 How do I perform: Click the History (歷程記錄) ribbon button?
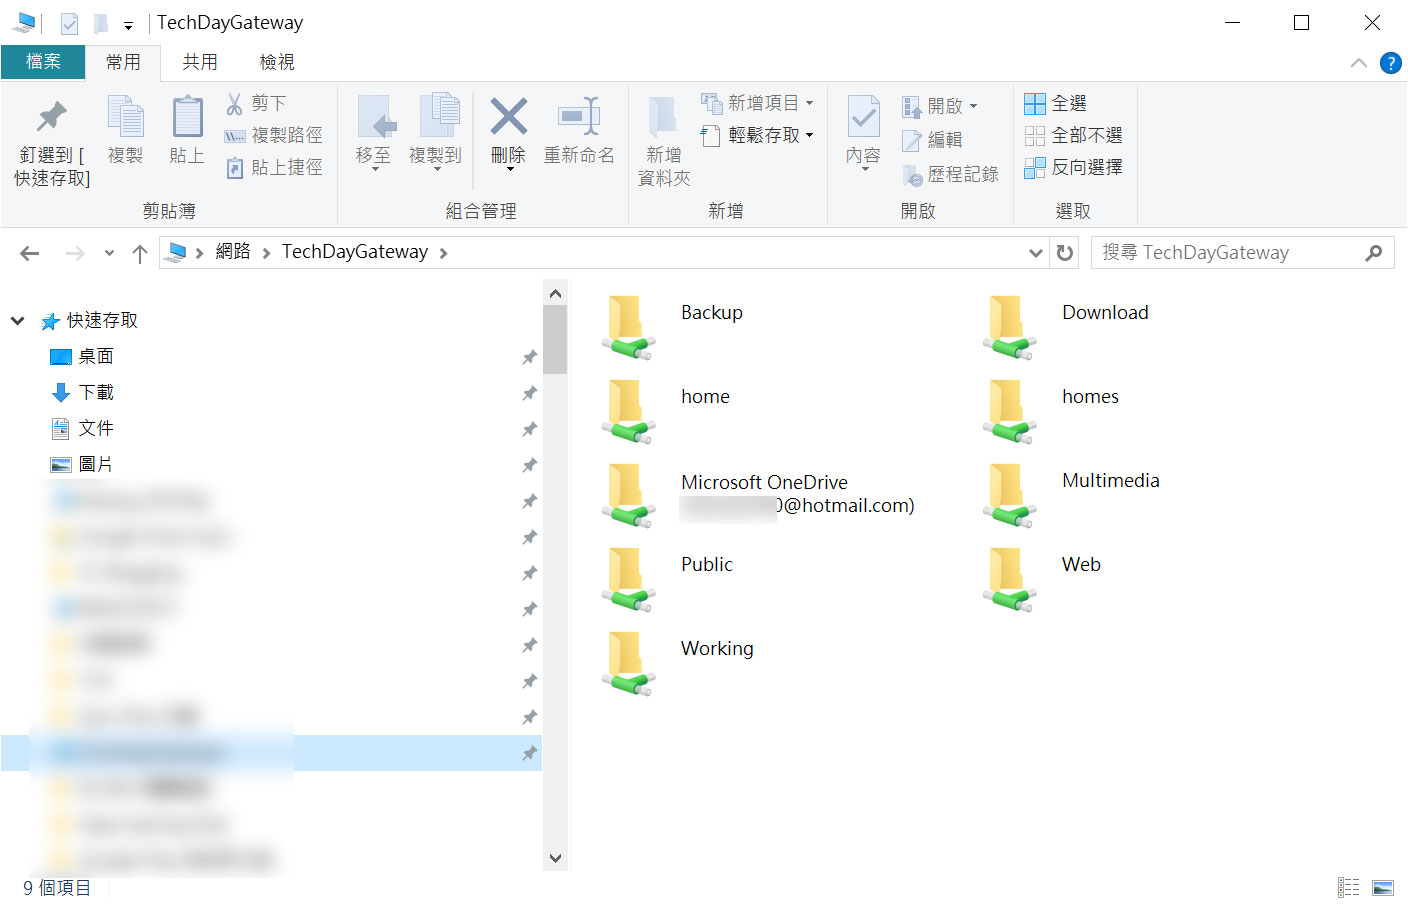pos(951,174)
